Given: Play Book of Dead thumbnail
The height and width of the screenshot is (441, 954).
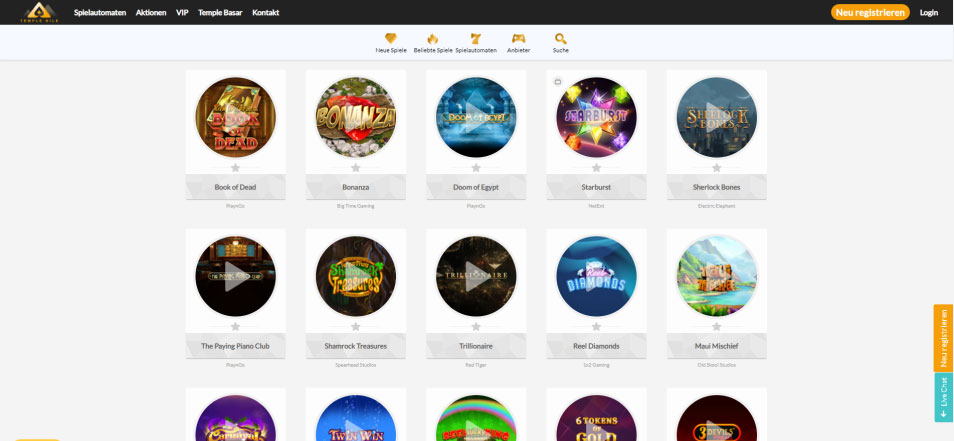Looking at the screenshot, I should point(235,117).
